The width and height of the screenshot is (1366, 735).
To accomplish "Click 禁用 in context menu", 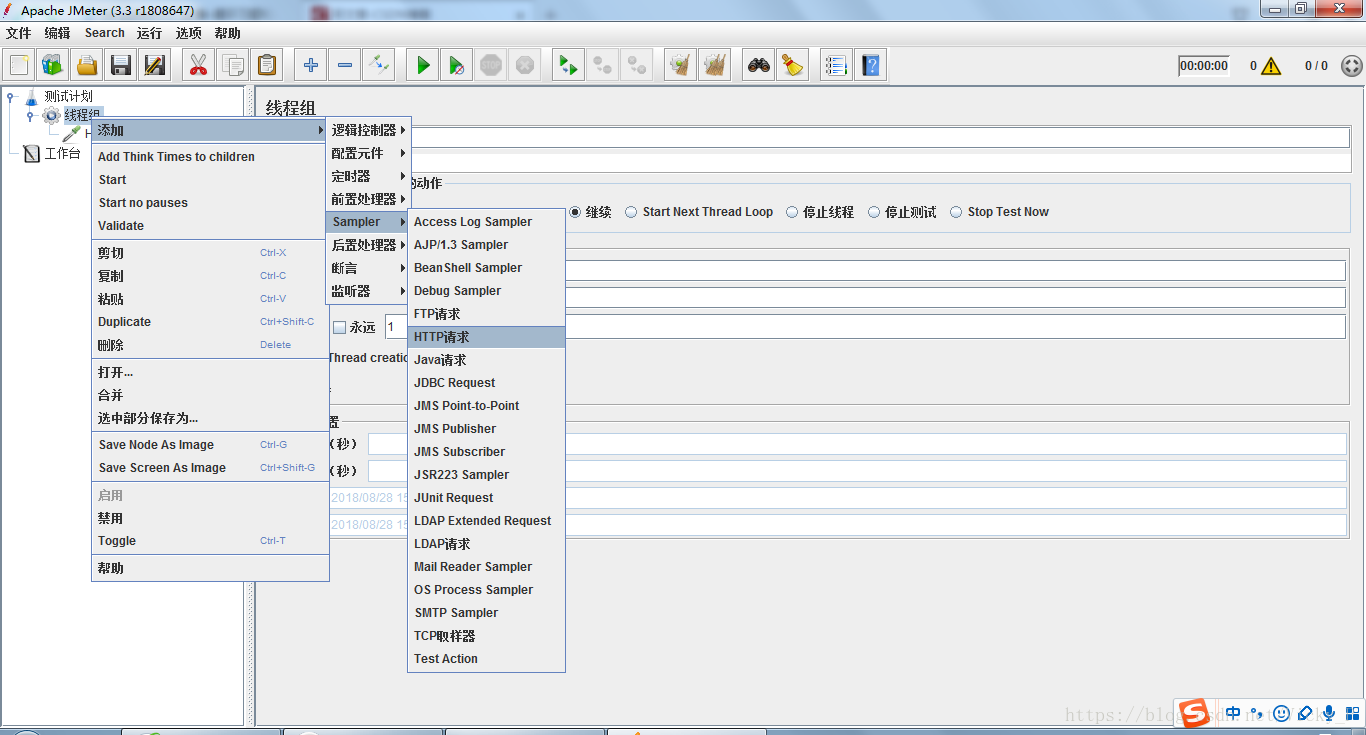I will click(210, 518).
